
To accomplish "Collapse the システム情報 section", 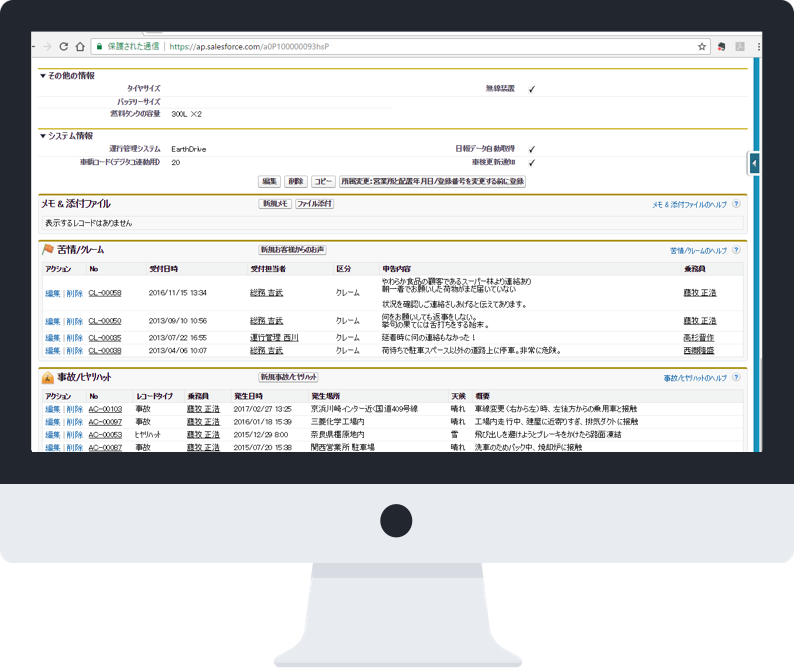I will pos(43,136).
